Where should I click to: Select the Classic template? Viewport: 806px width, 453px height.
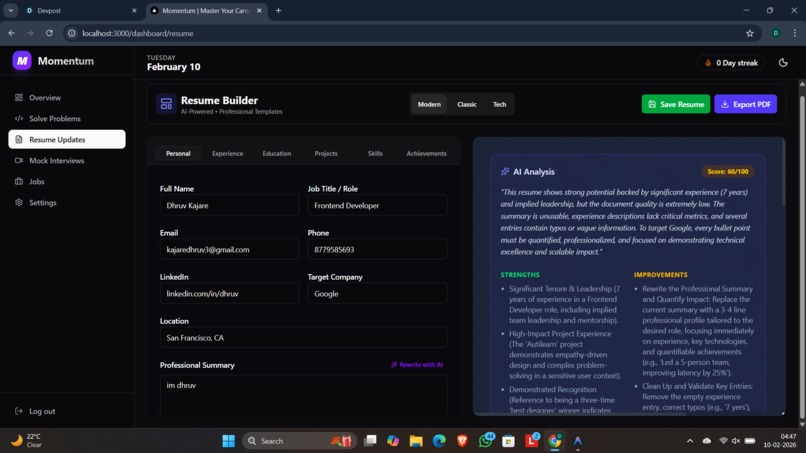[x=467, y=104]
